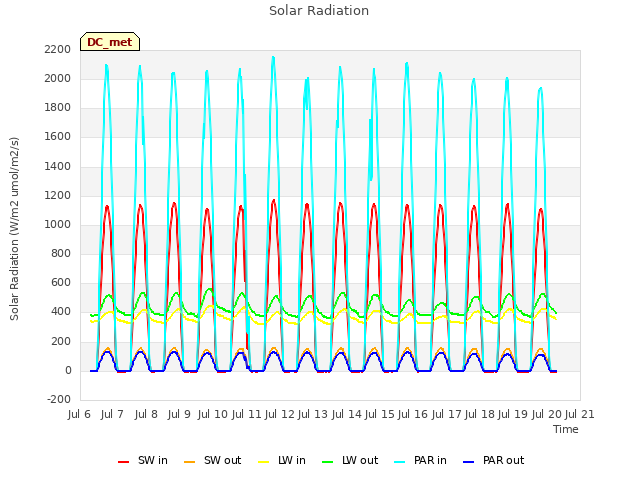Viewport: 640px width, 480px height.
Task: Click the Jul 13 x-axis label
Action: tap(312, 414)
